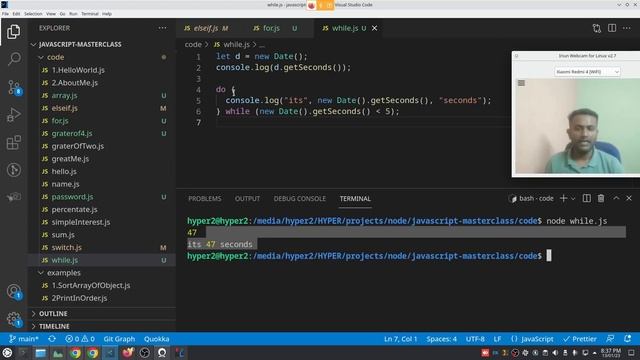Open the Explorer view in activity bar
Viewport: 640px width, 360px height.
tap(13, 31)
